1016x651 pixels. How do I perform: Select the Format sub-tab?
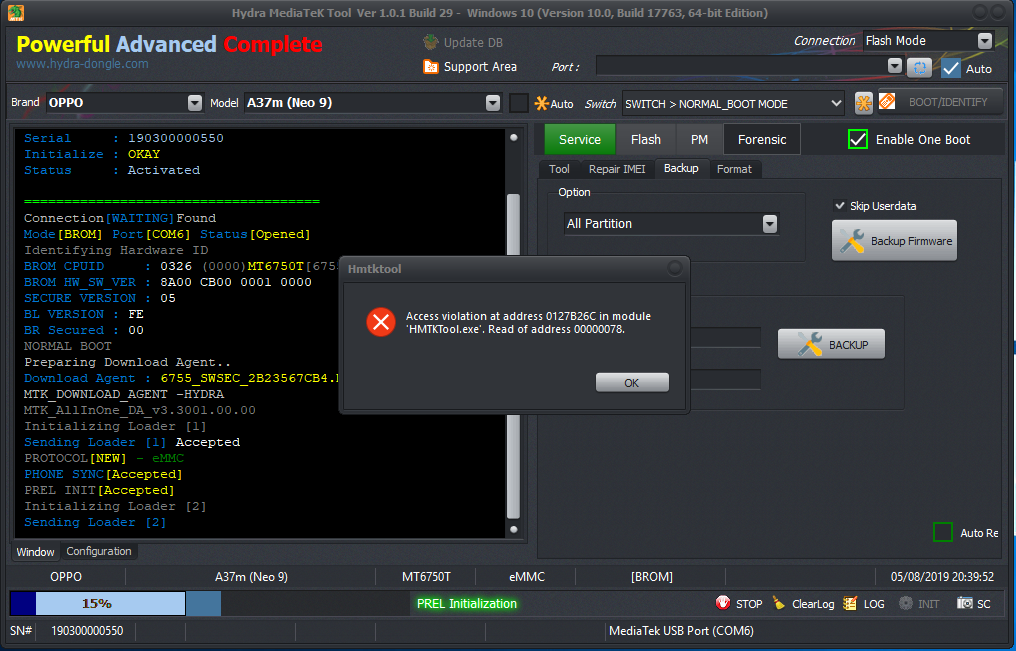click(734, 169)
